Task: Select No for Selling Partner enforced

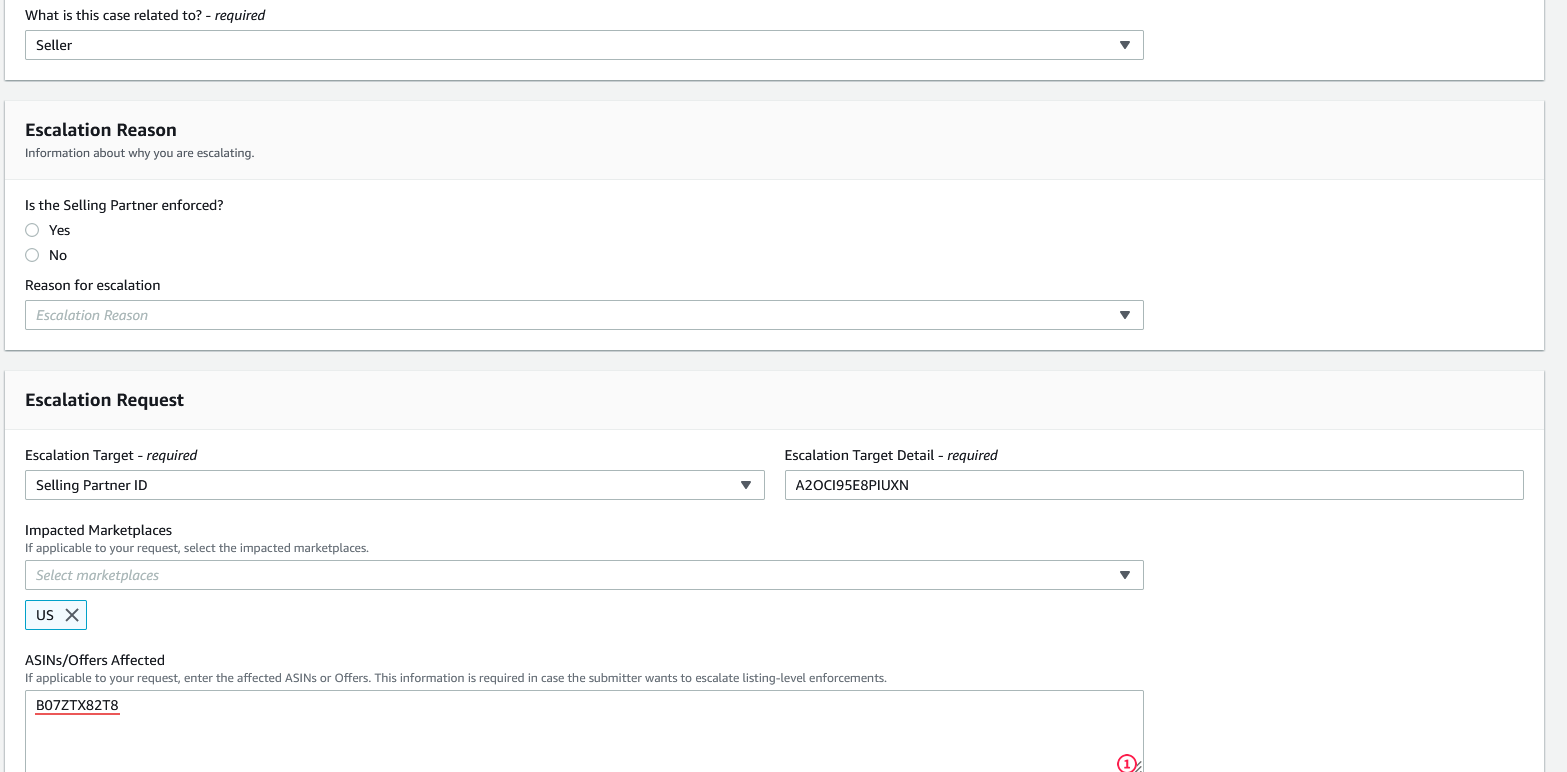Action: [x=32, y=255]
